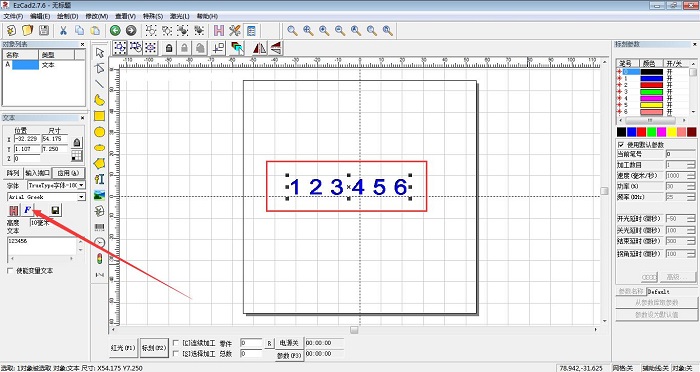Select the yellow circle drawing tool

(x=99, y=132)
